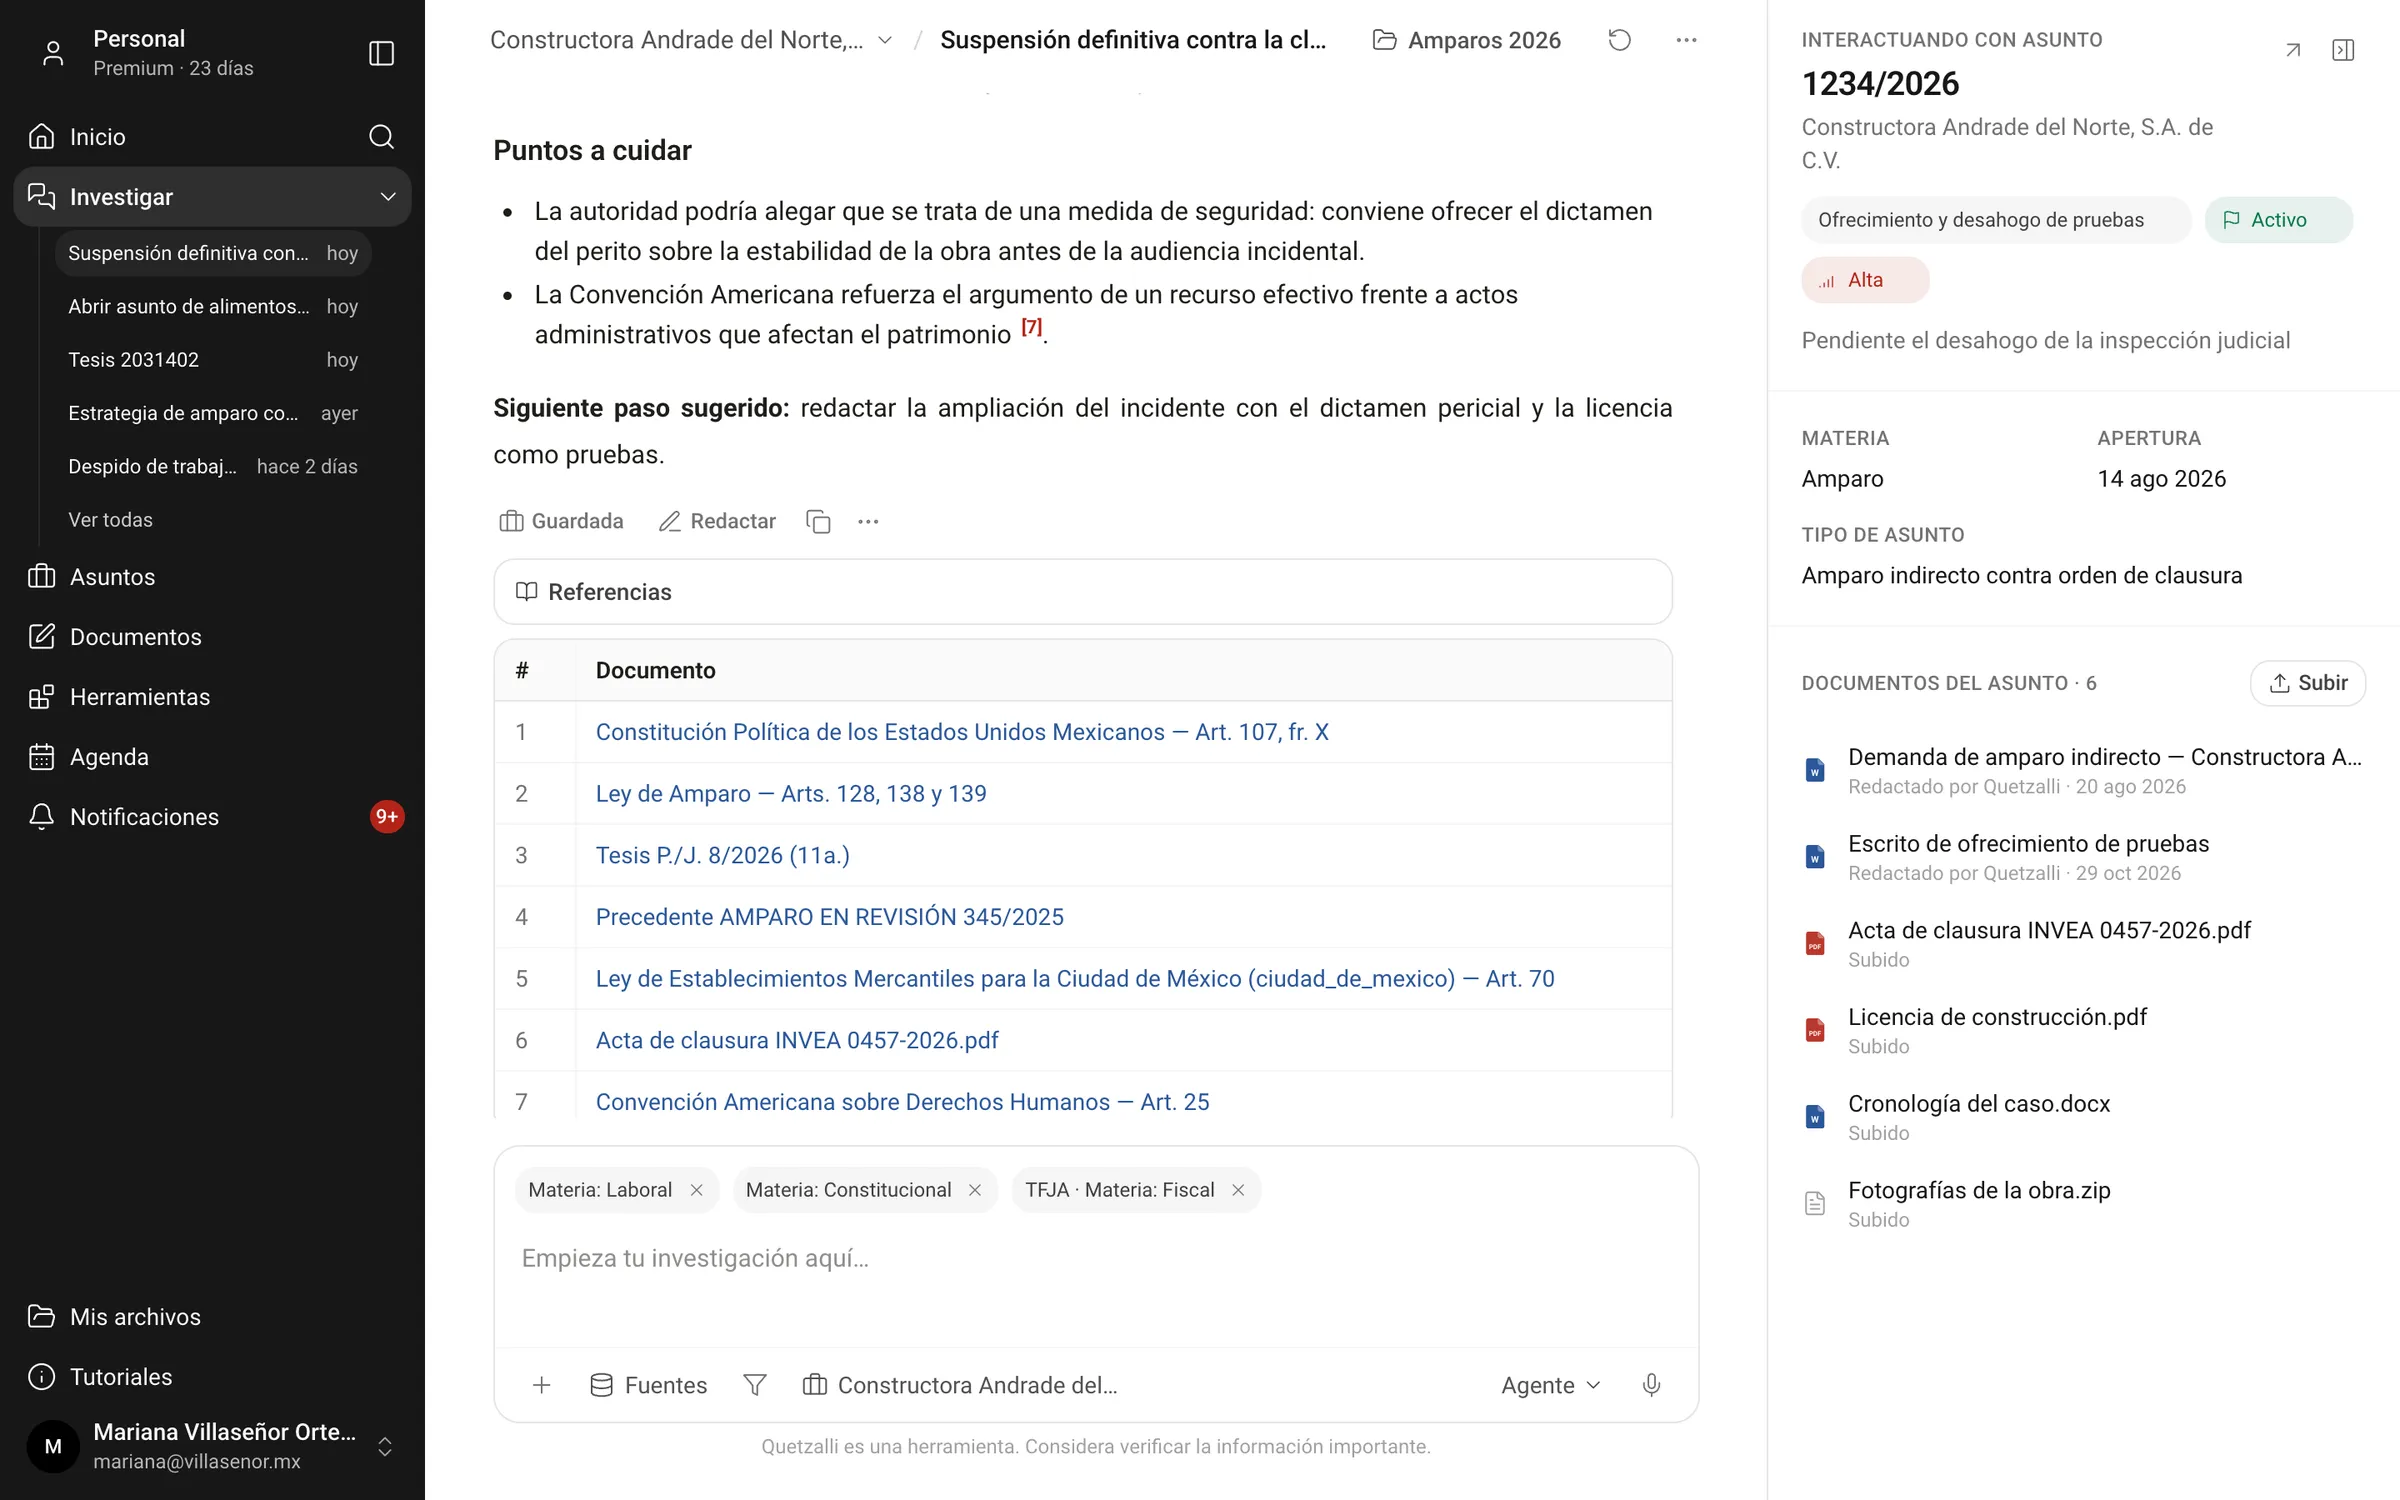This screenshot has height=1500, width=2400.
Task: Click the Empieza tu investigación input field
Action: [x=1095, y=1258]
